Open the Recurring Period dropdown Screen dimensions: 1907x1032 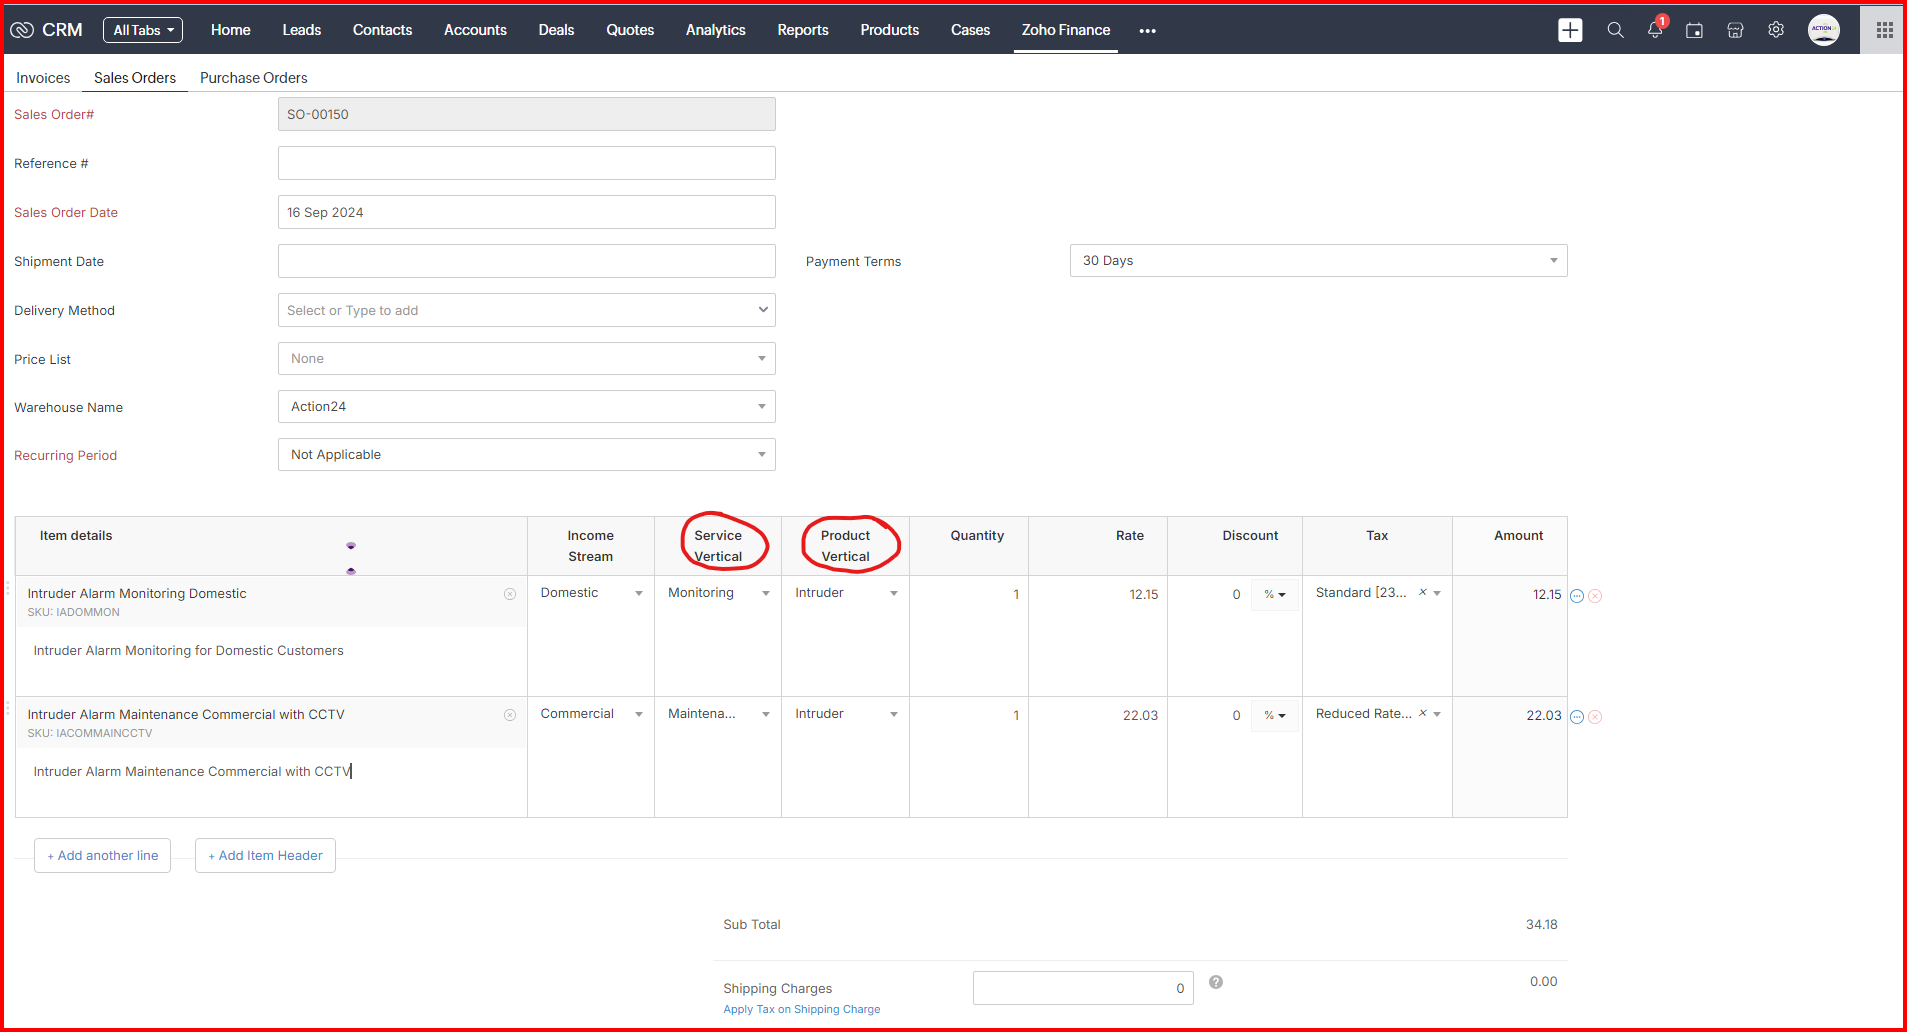(x=526, y=455)
